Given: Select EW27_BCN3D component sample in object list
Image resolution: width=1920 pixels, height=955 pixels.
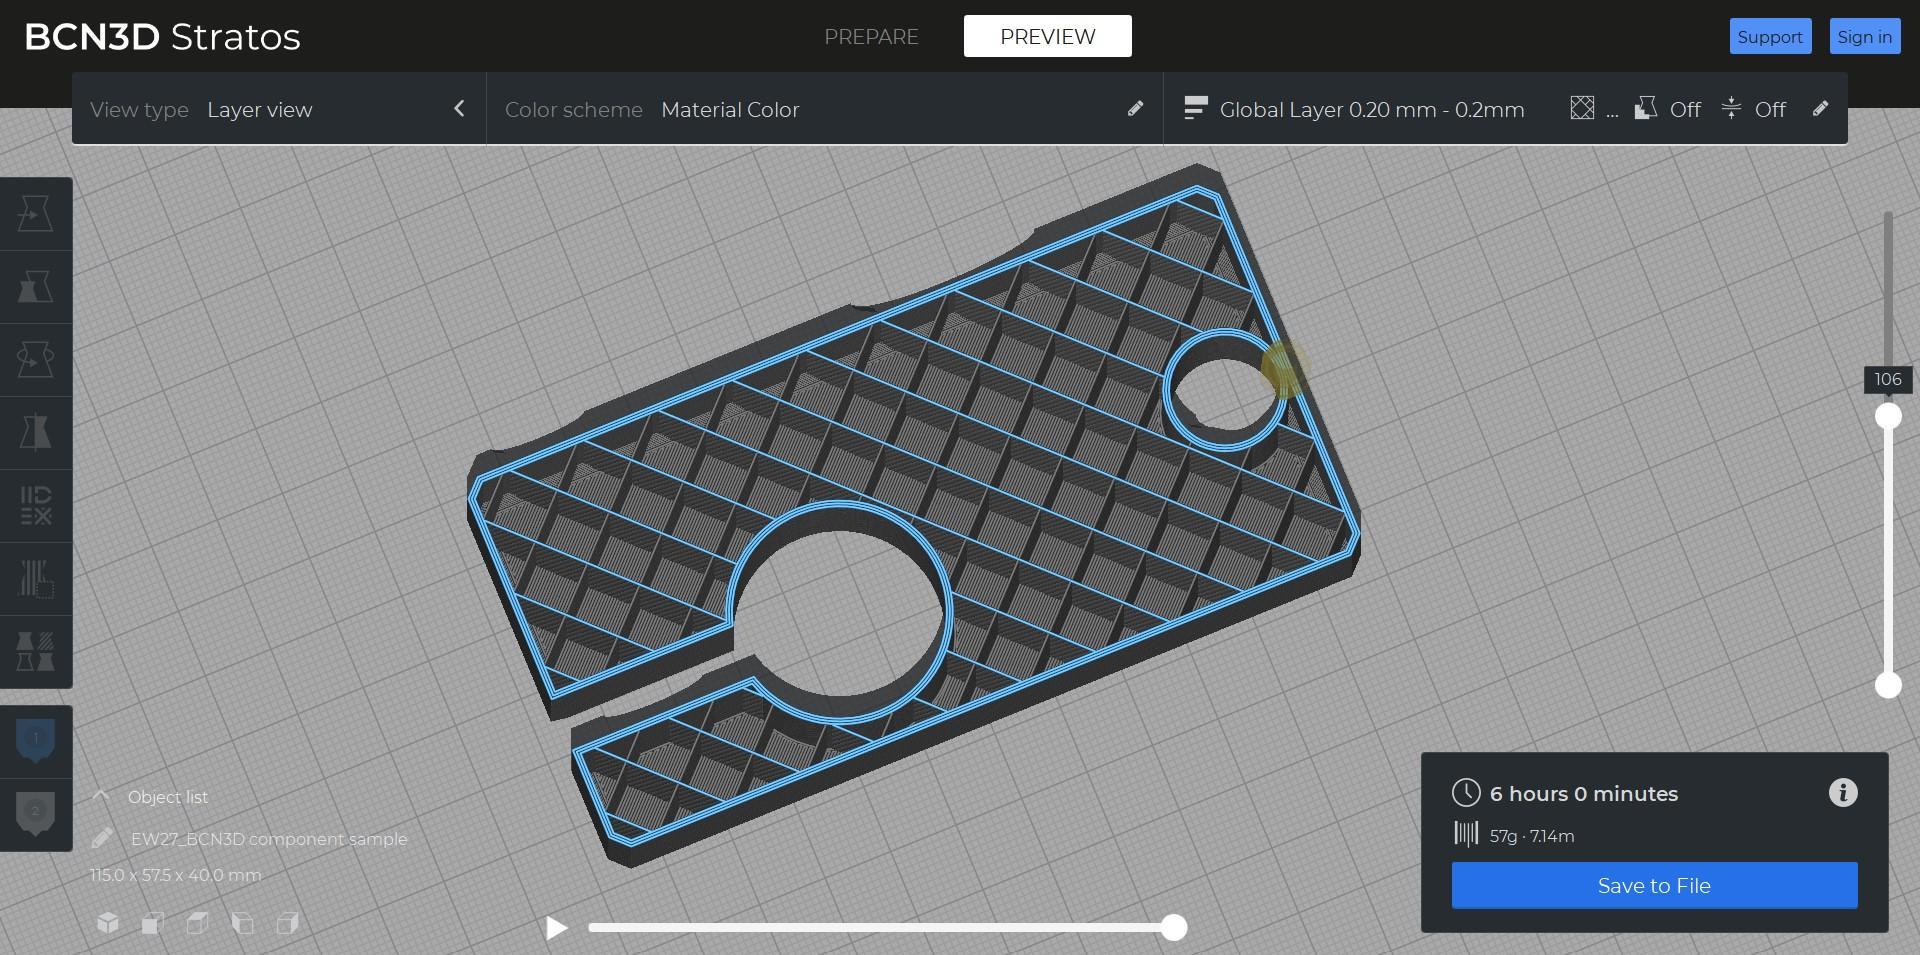Looking at the screenshot, I should 269,838.
